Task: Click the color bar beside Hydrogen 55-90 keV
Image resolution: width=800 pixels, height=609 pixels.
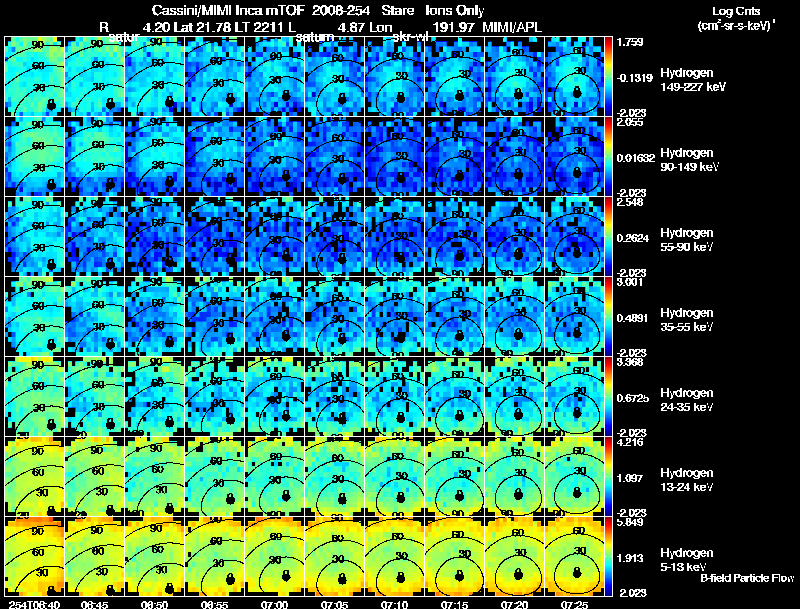Action: pos(608,236)
